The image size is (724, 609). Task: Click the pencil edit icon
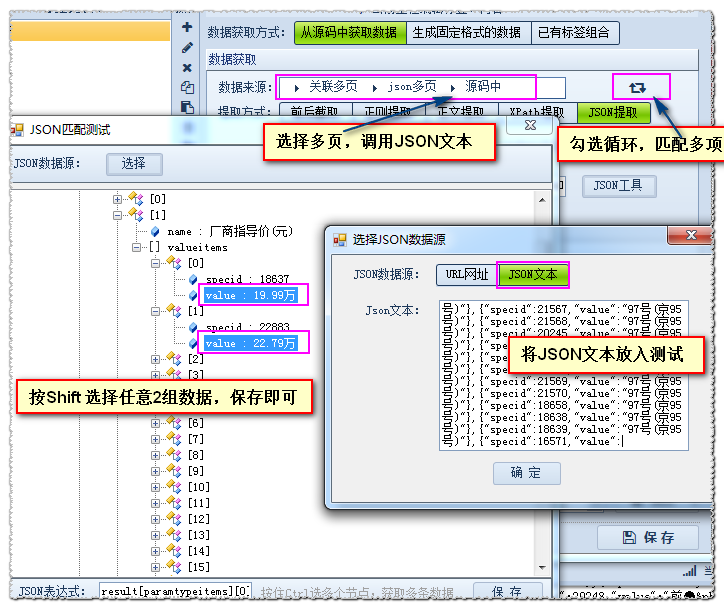tap(187, 47)
